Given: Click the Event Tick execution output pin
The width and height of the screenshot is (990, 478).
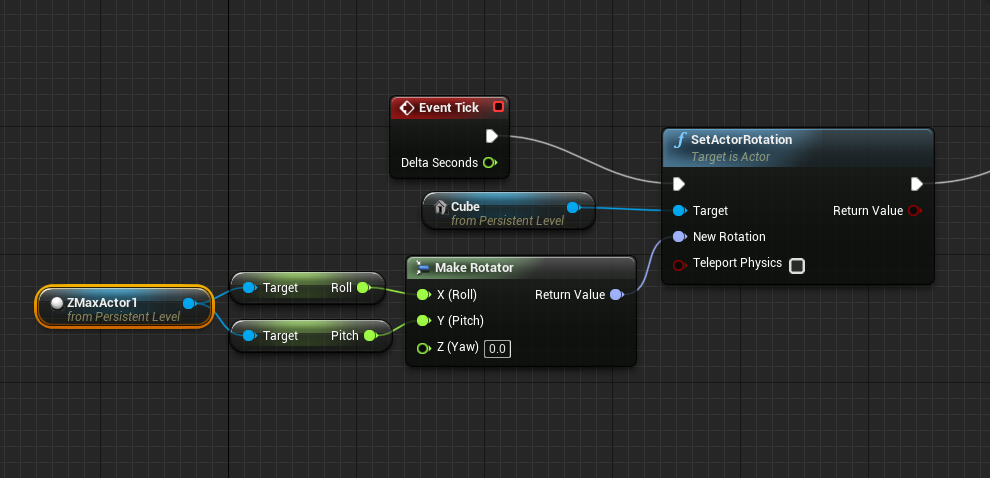Looking at the screenshot, I should (x=491, y=136).
